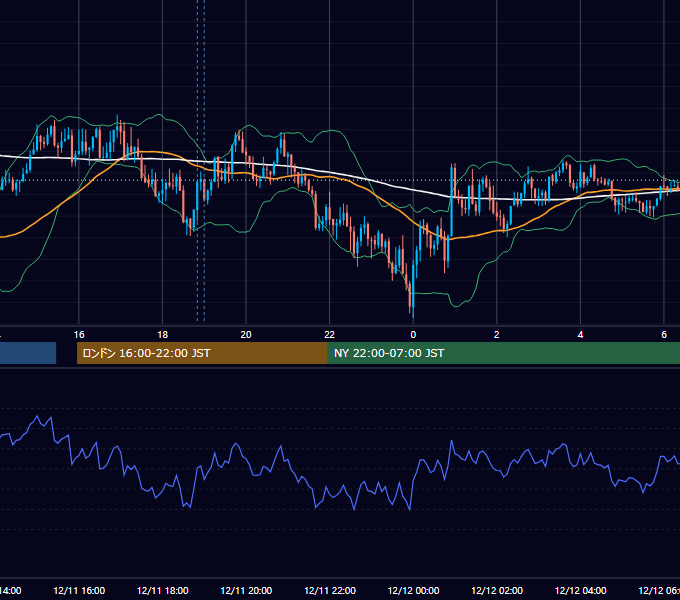Viewport: 680px width, 600px height.
Task: Click the hour label 6 on the axis
Action: click(664, 335)
